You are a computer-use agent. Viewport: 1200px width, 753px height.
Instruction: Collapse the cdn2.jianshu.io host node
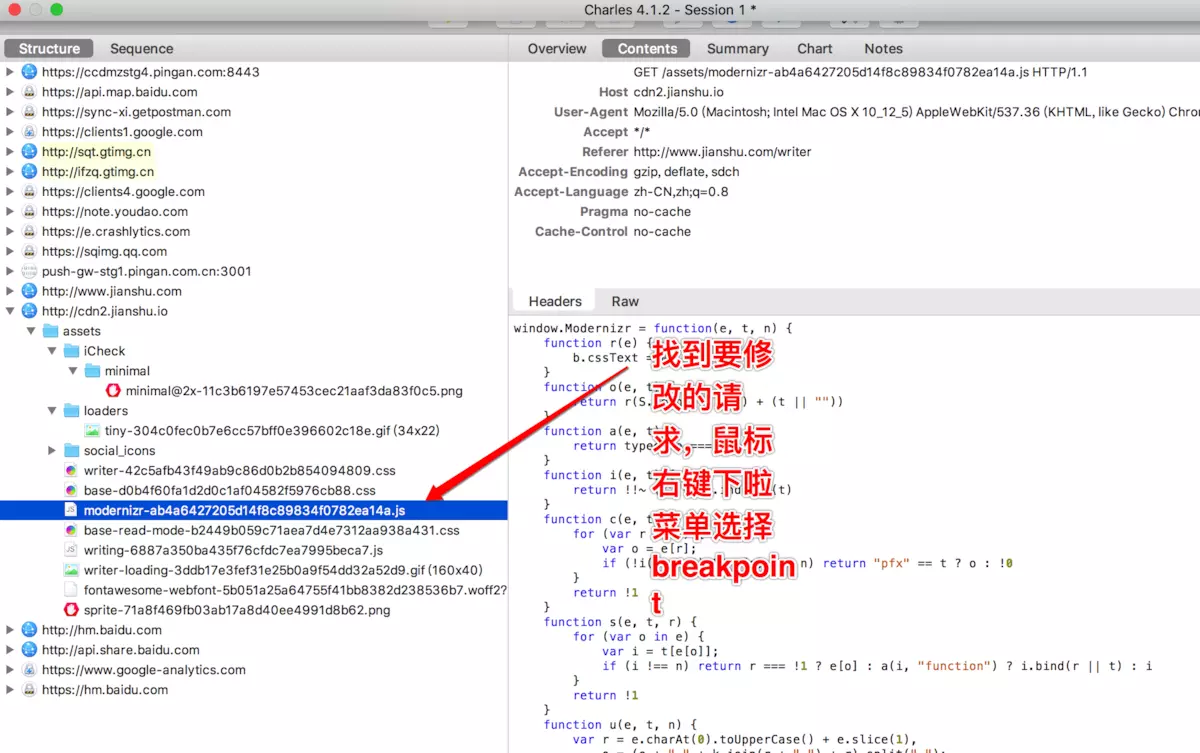coord(11,311)
